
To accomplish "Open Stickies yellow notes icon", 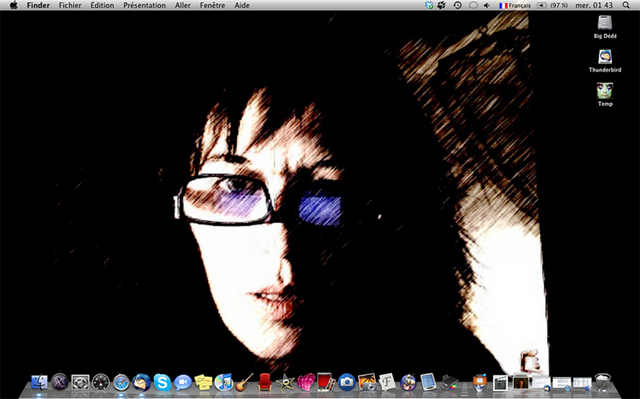I will point(203,382).
